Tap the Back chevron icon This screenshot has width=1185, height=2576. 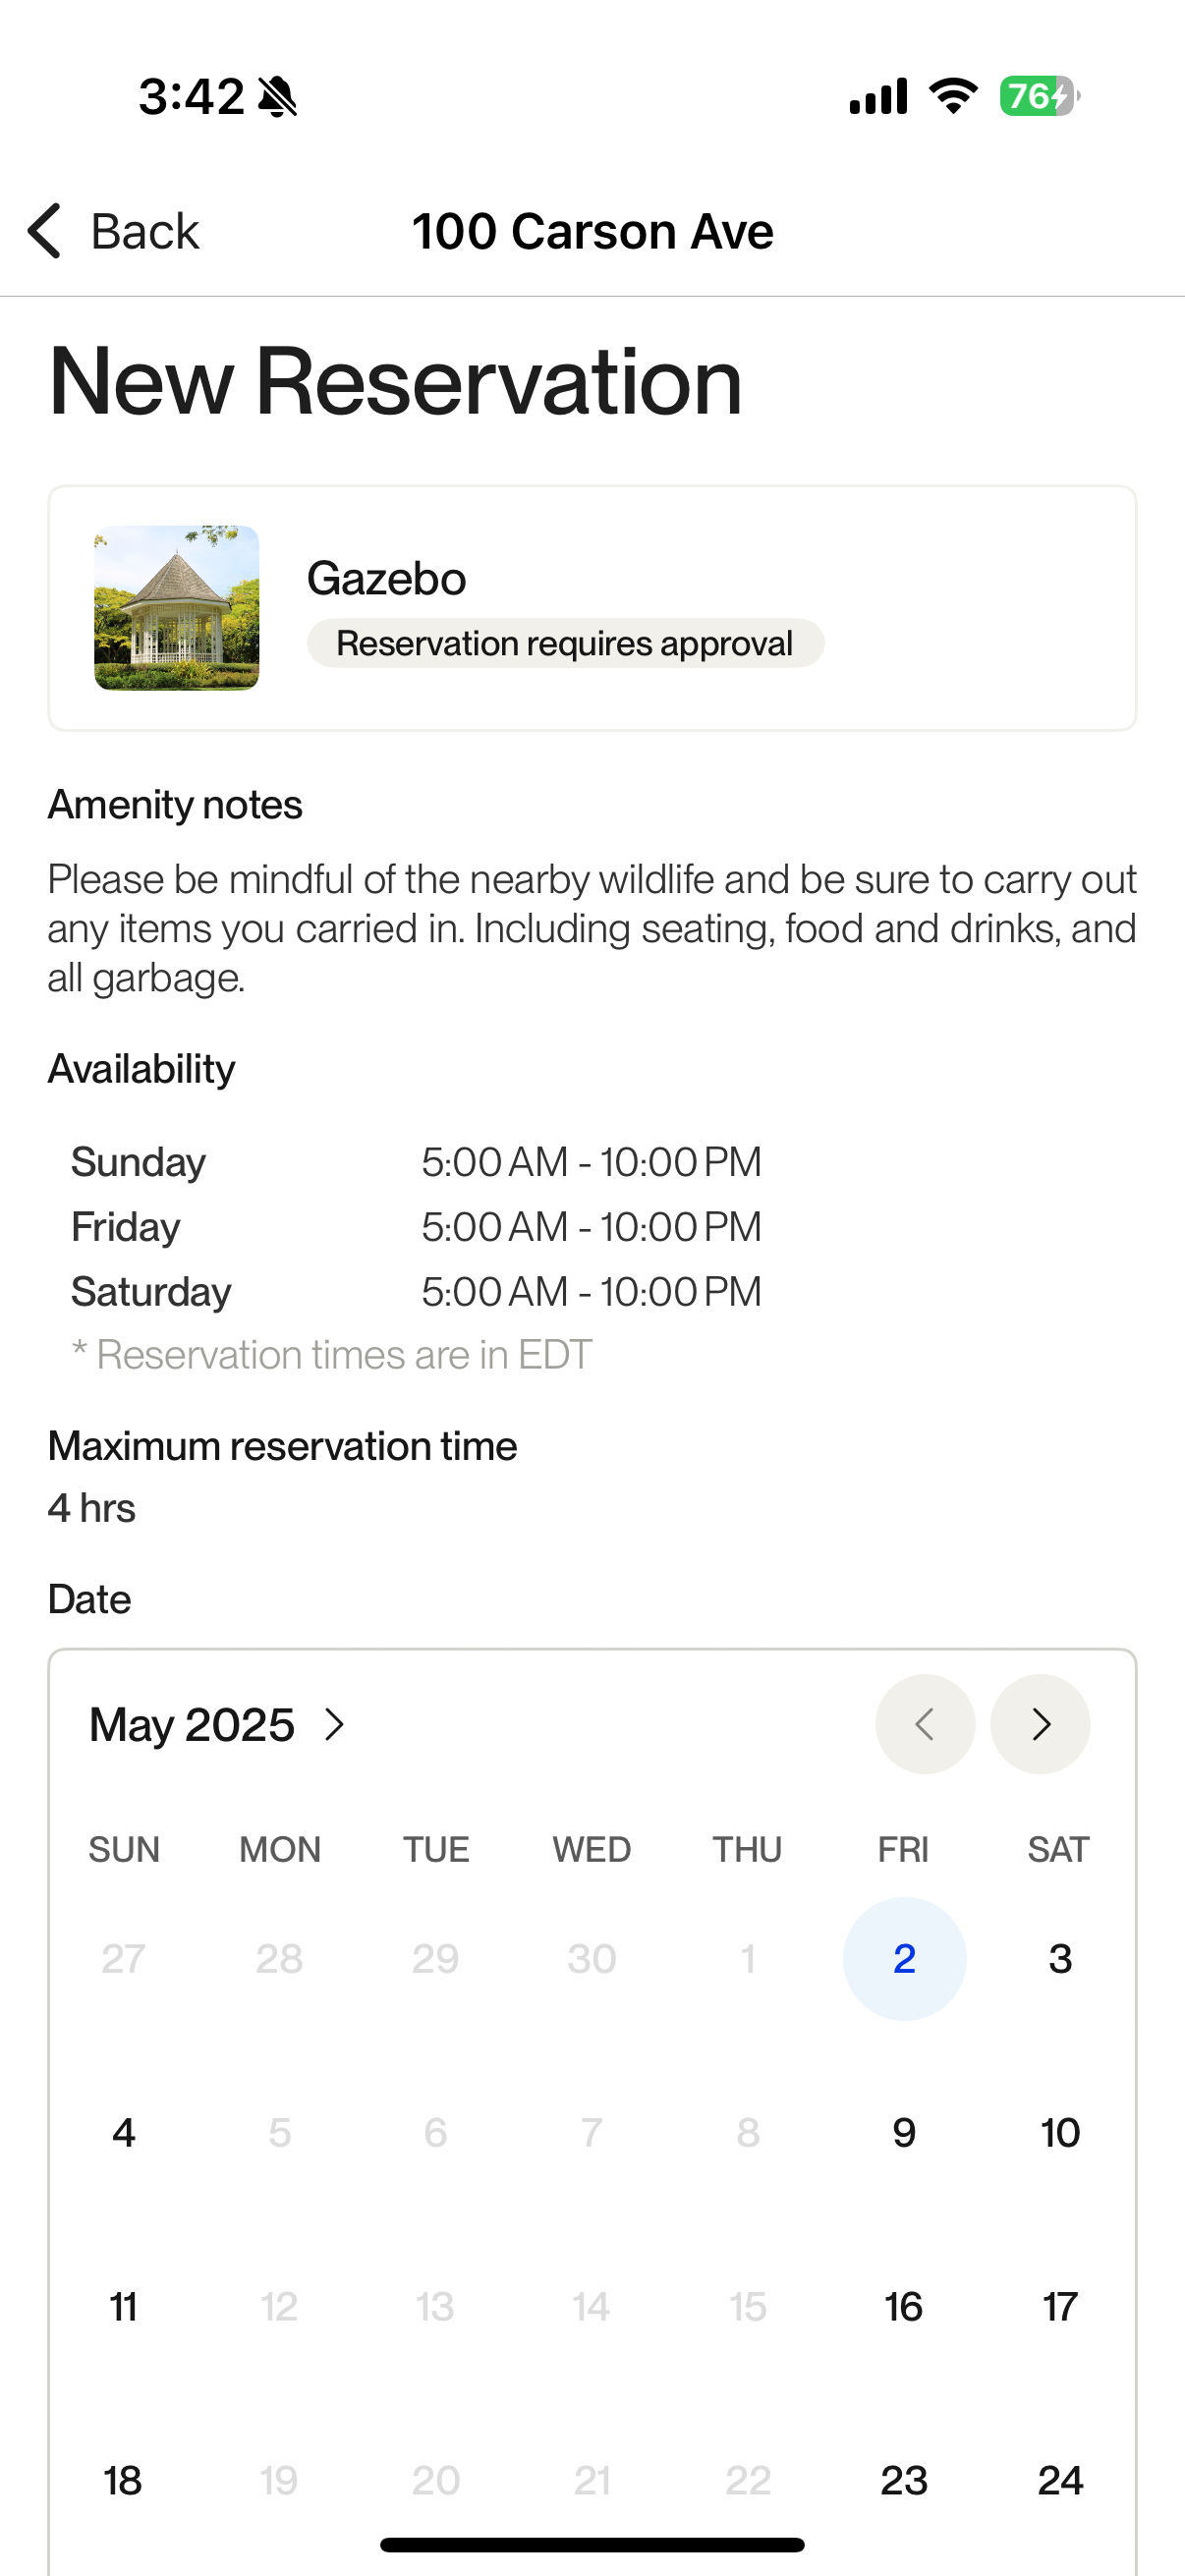click(x=45, y=231)
